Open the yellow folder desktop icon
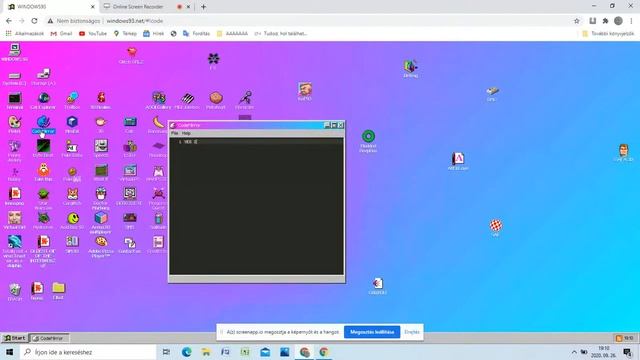Viewport: 640px width, 360px height. coord(58,291)
